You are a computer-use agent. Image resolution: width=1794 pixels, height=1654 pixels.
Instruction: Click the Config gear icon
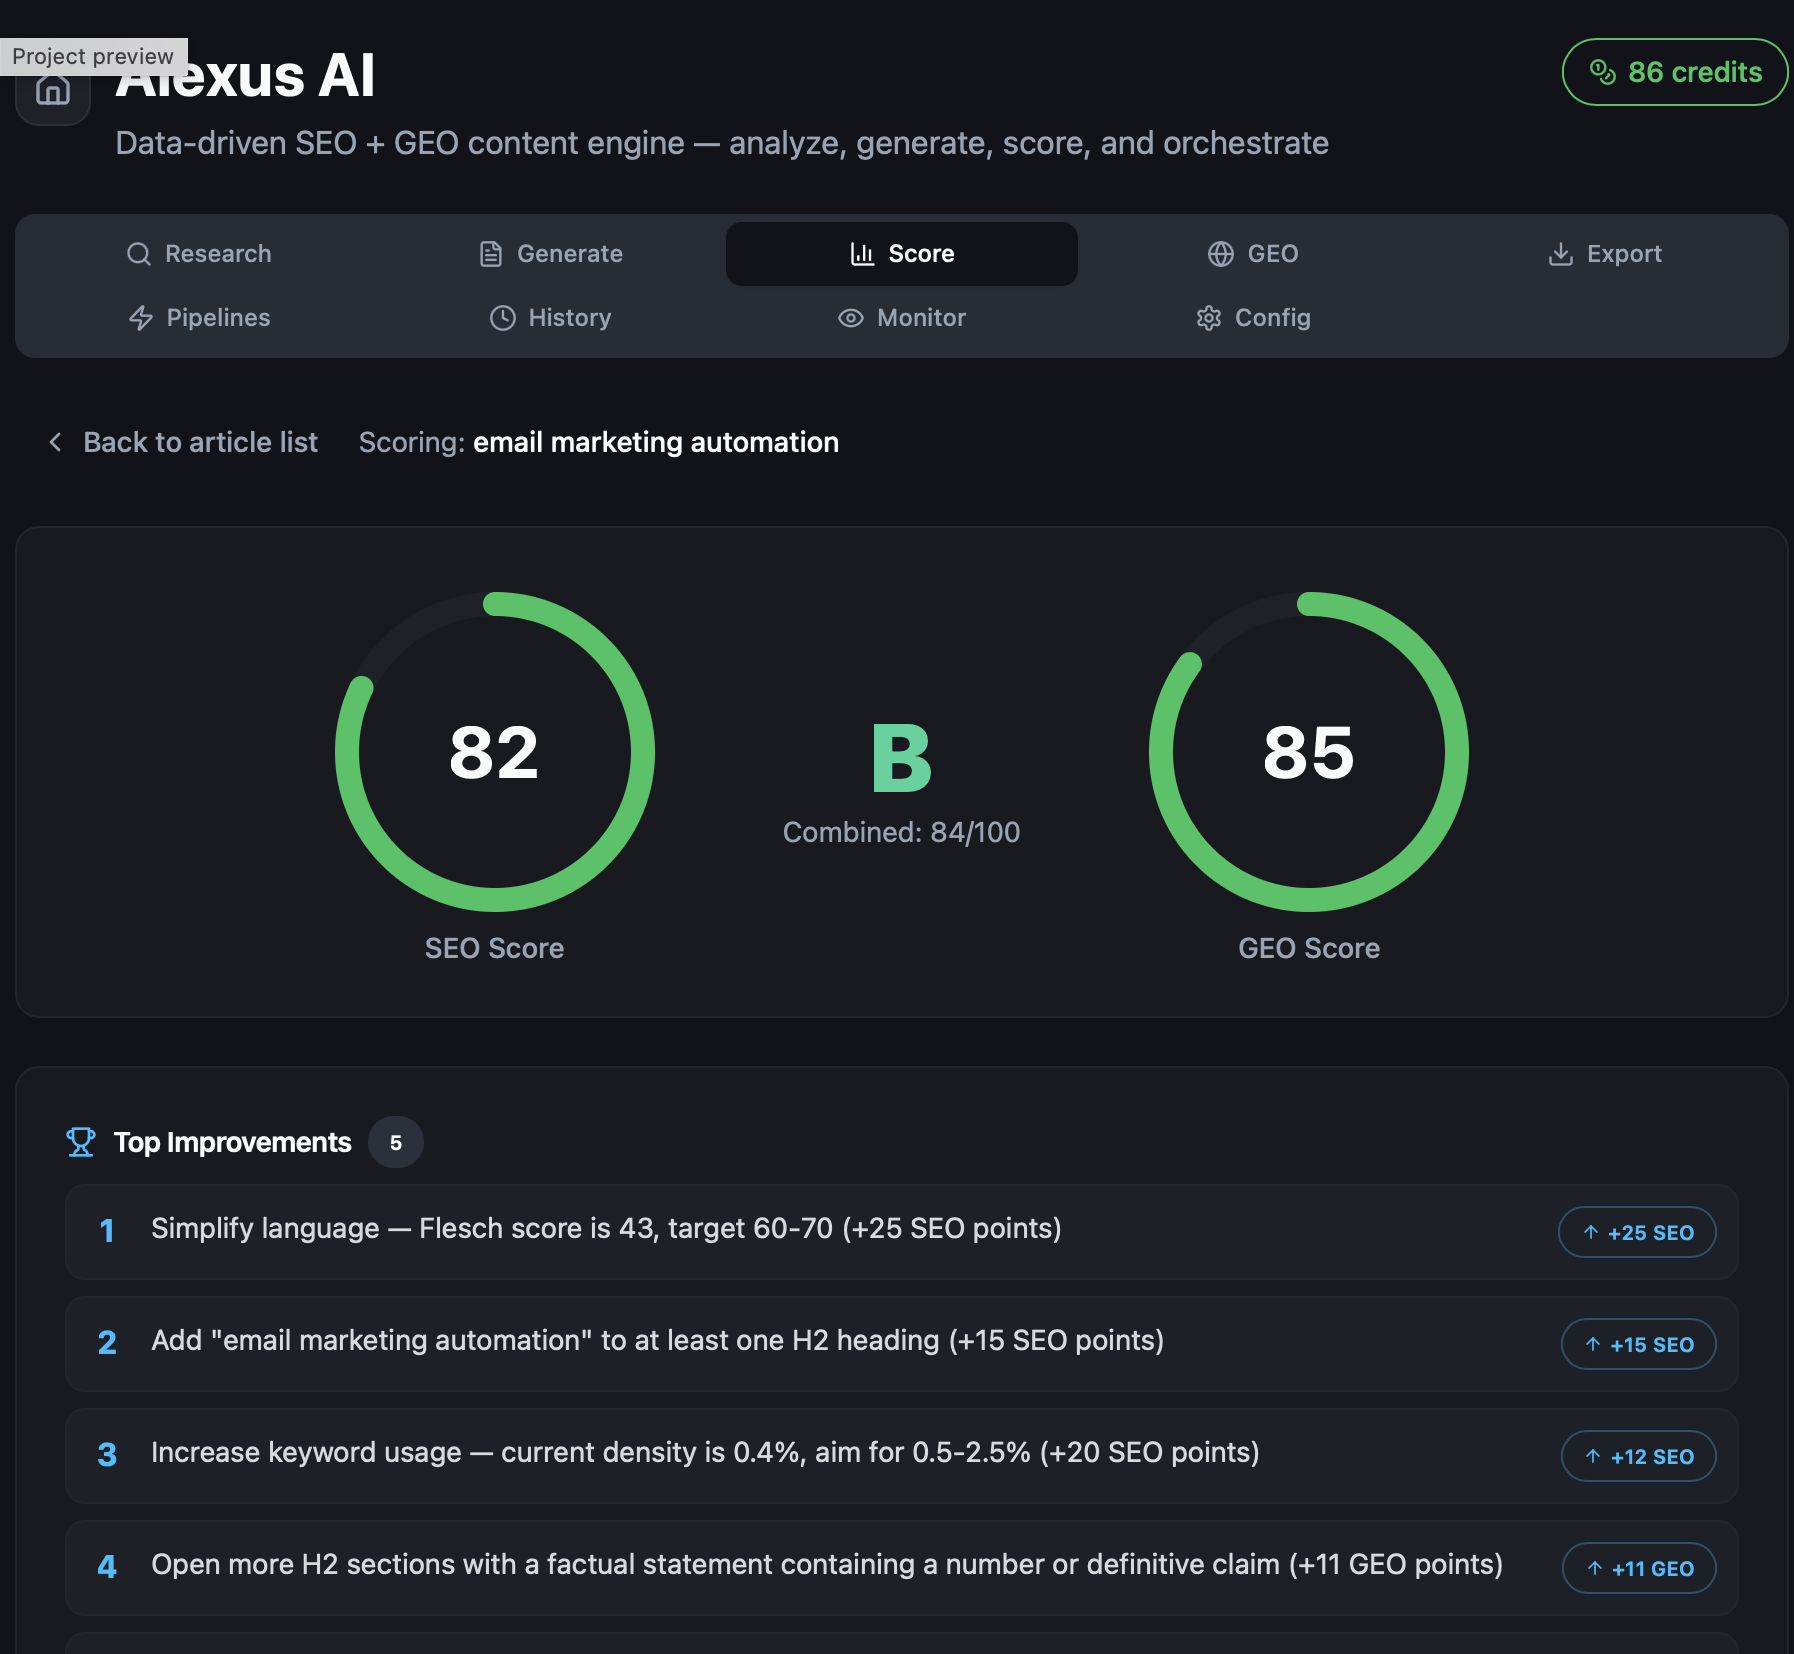pos(1209,318)
